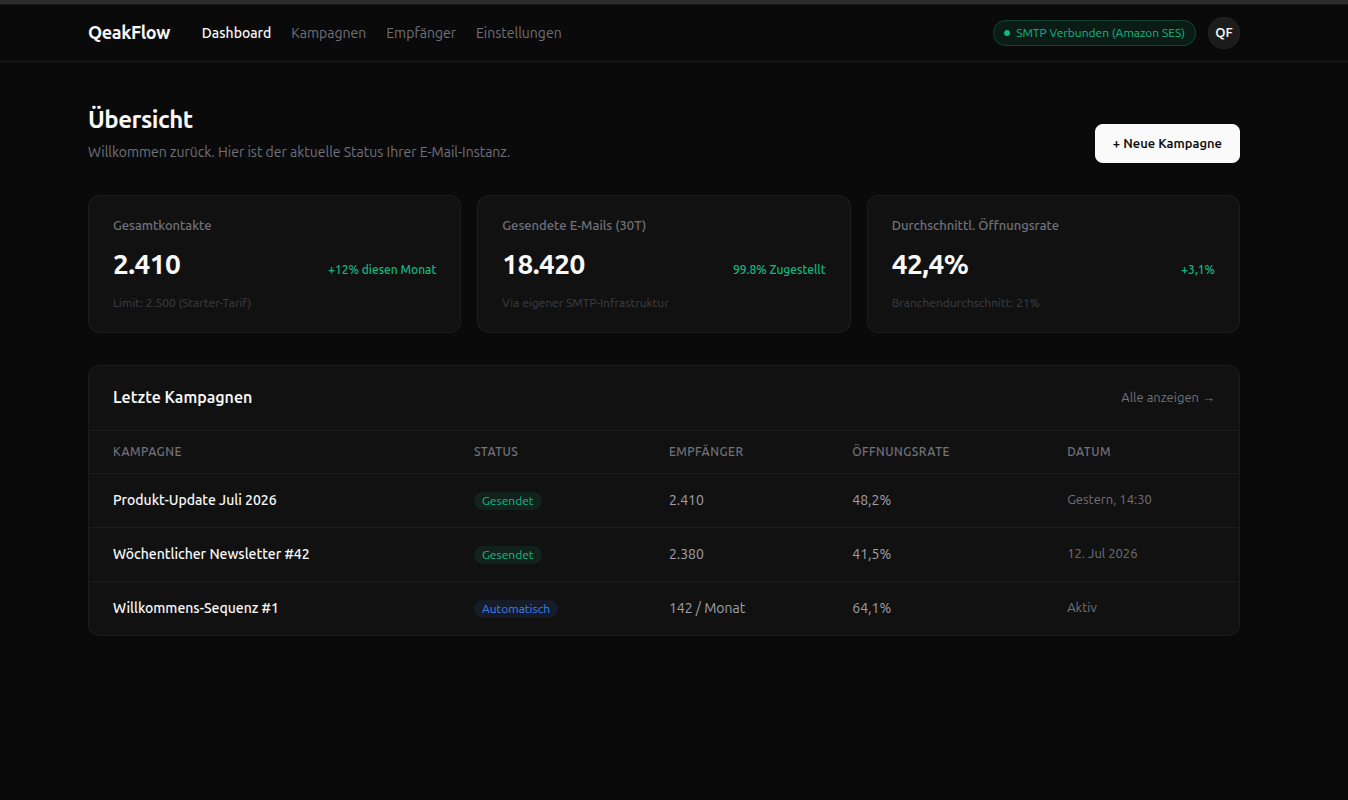Select the STATUS column header
This screenshot has height=800, width=1348.
coord(496,452)
